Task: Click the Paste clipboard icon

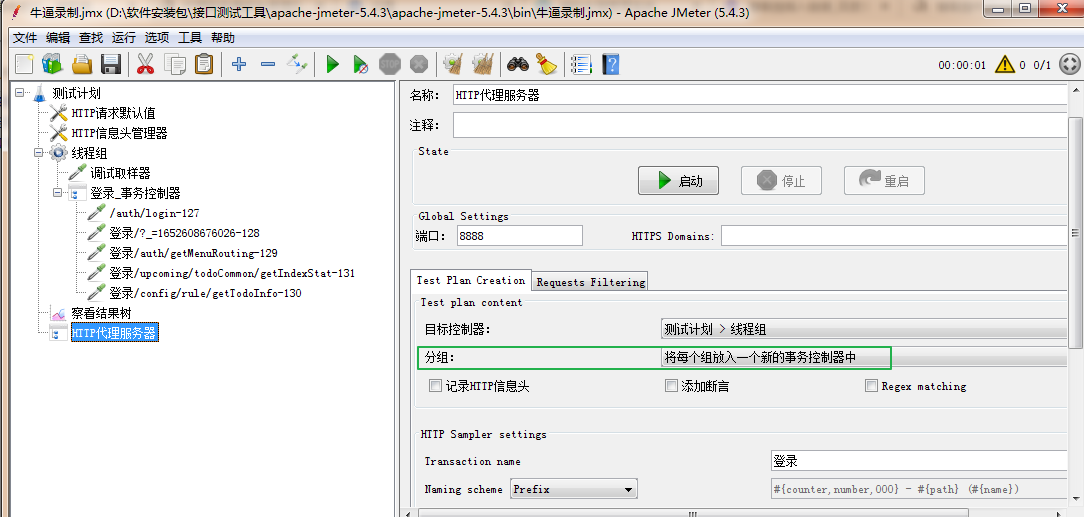Action: point(204,64)
